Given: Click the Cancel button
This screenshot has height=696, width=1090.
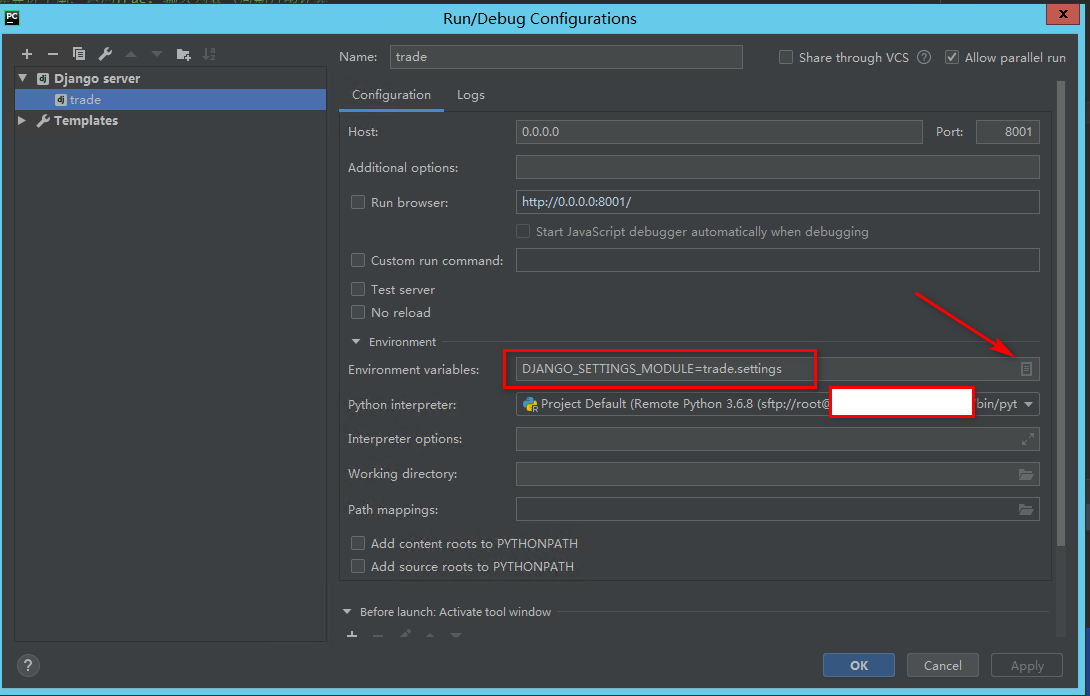Looking at the screenshot, I should [942, 665].
